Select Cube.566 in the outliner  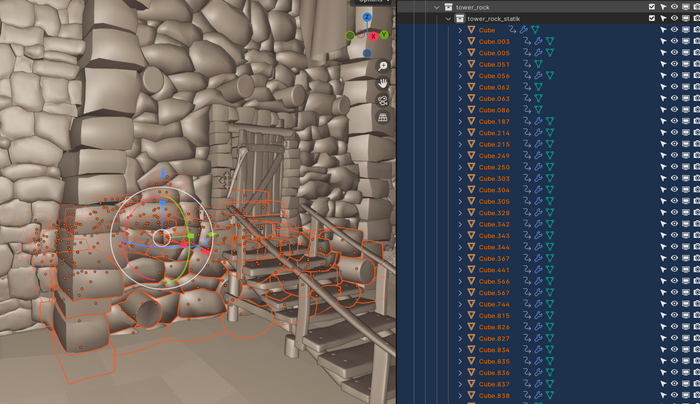(494, 282)
